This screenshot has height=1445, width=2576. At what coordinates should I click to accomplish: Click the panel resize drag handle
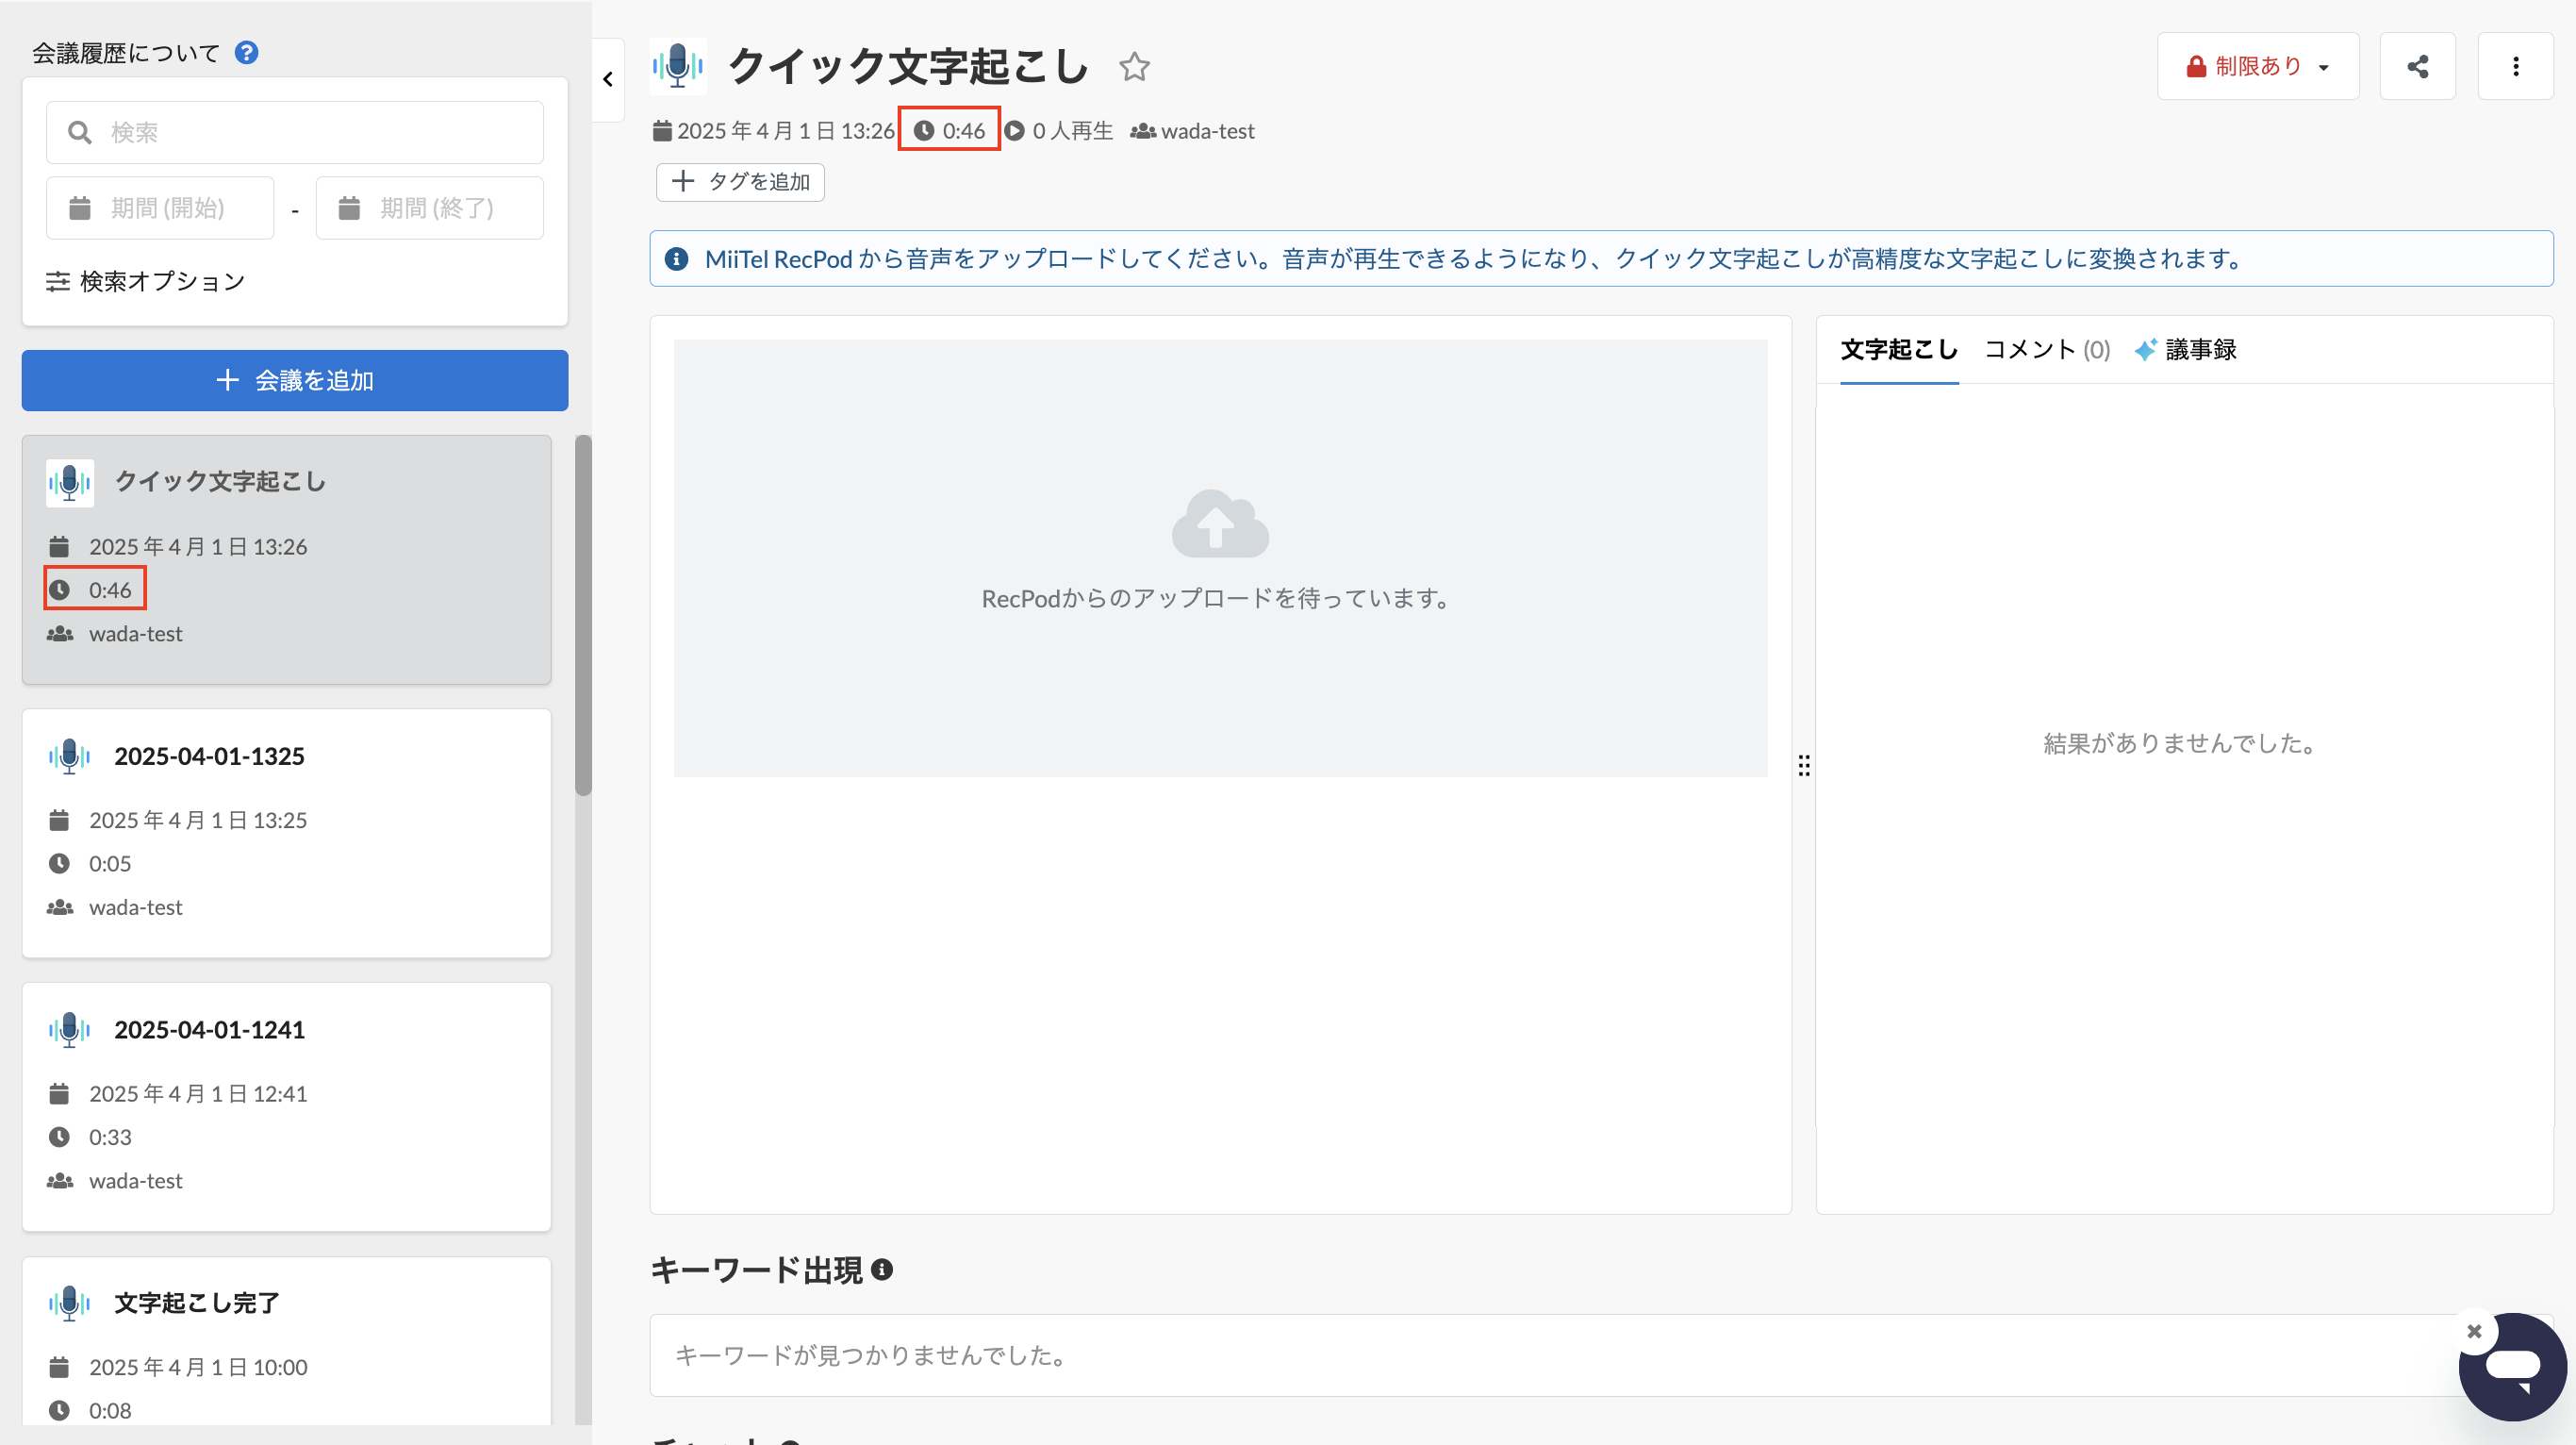click(1804, 766)
